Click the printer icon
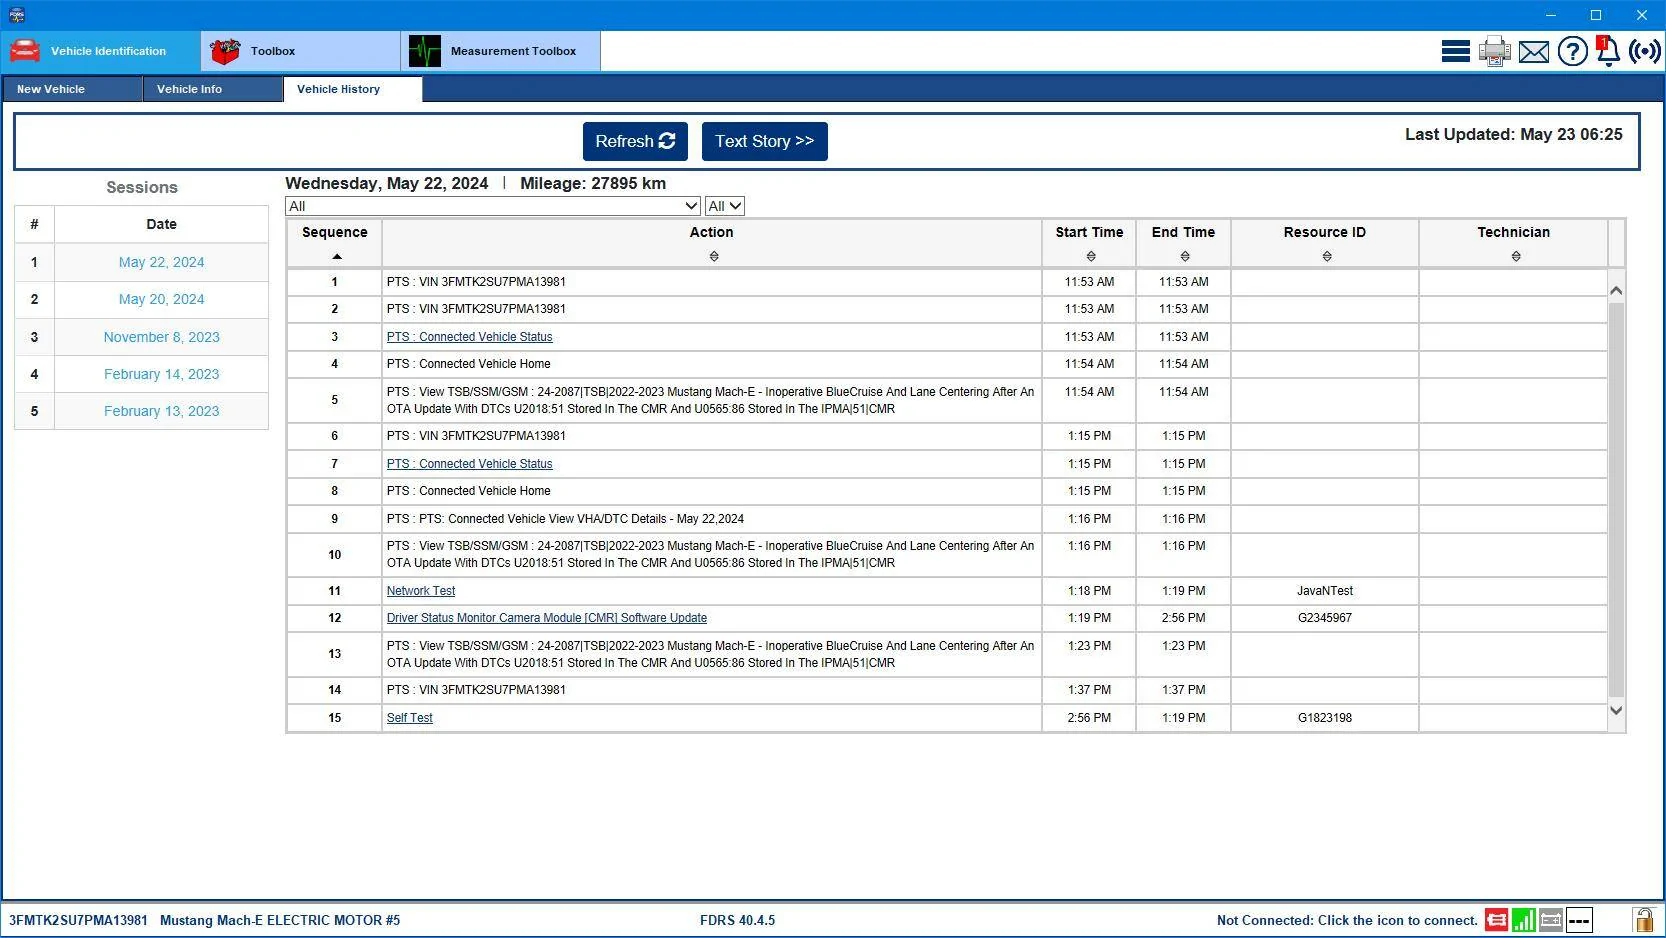 [1495, 51]
